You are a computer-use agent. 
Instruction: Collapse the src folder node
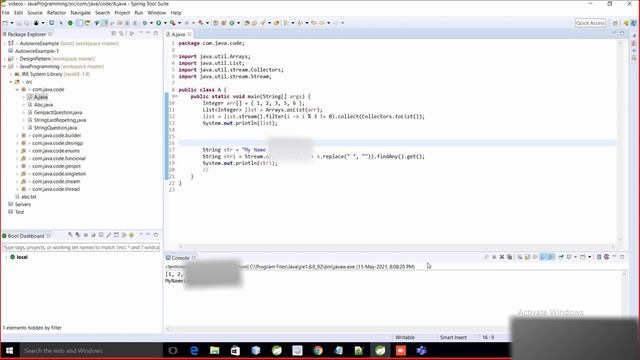11,82
